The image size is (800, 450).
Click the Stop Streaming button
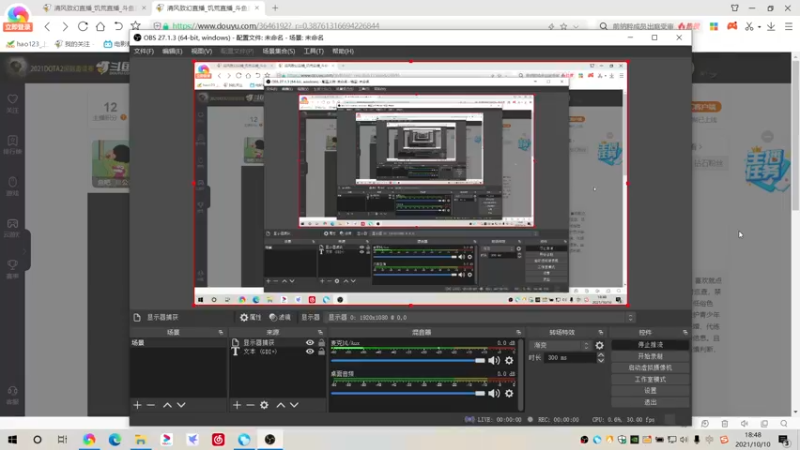coord(650,345)
